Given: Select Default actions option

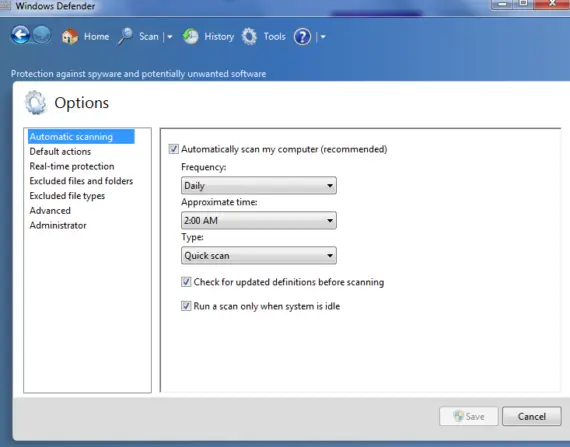Looking at the screenshot, I should pyautogui.click(x=60, y=152).
